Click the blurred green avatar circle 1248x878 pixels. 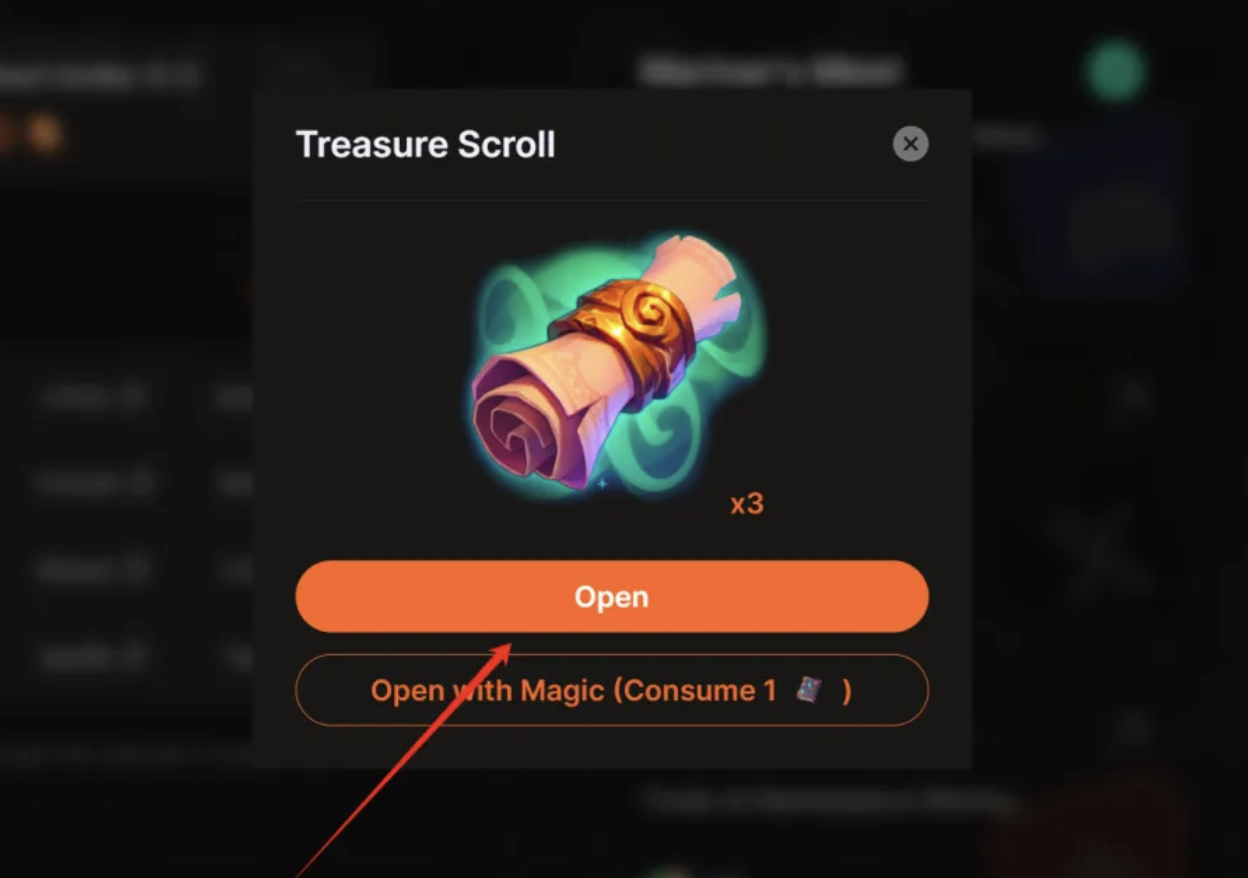[1116, 70]
